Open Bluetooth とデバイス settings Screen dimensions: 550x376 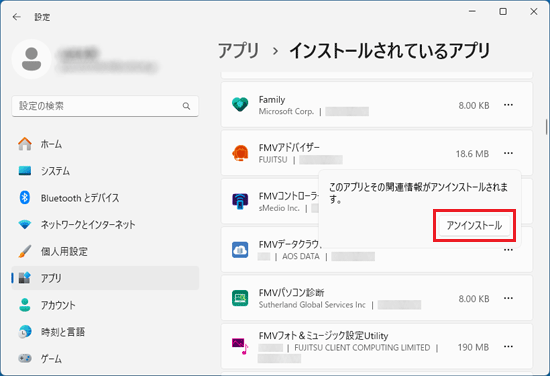105,198
